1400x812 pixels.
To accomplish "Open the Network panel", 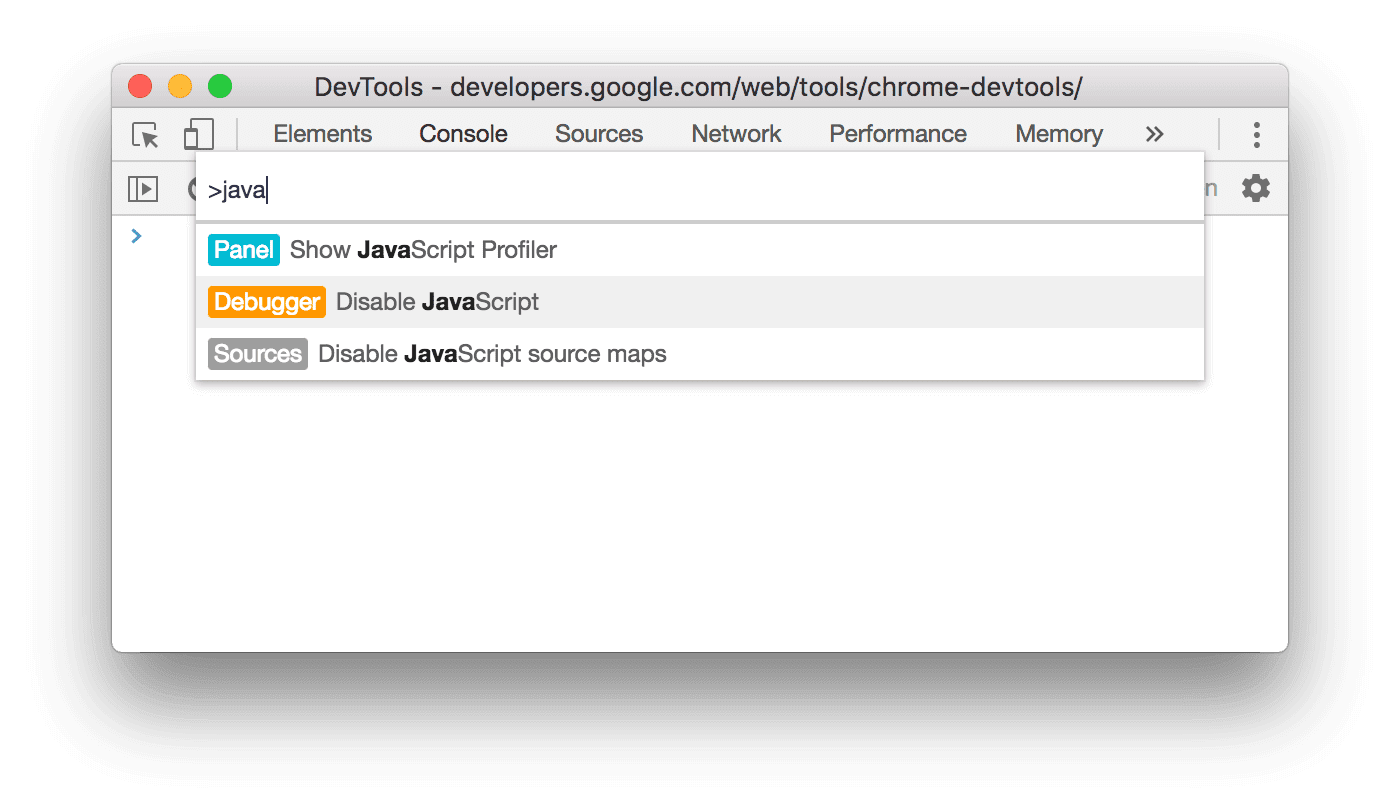I will point(735,133).
